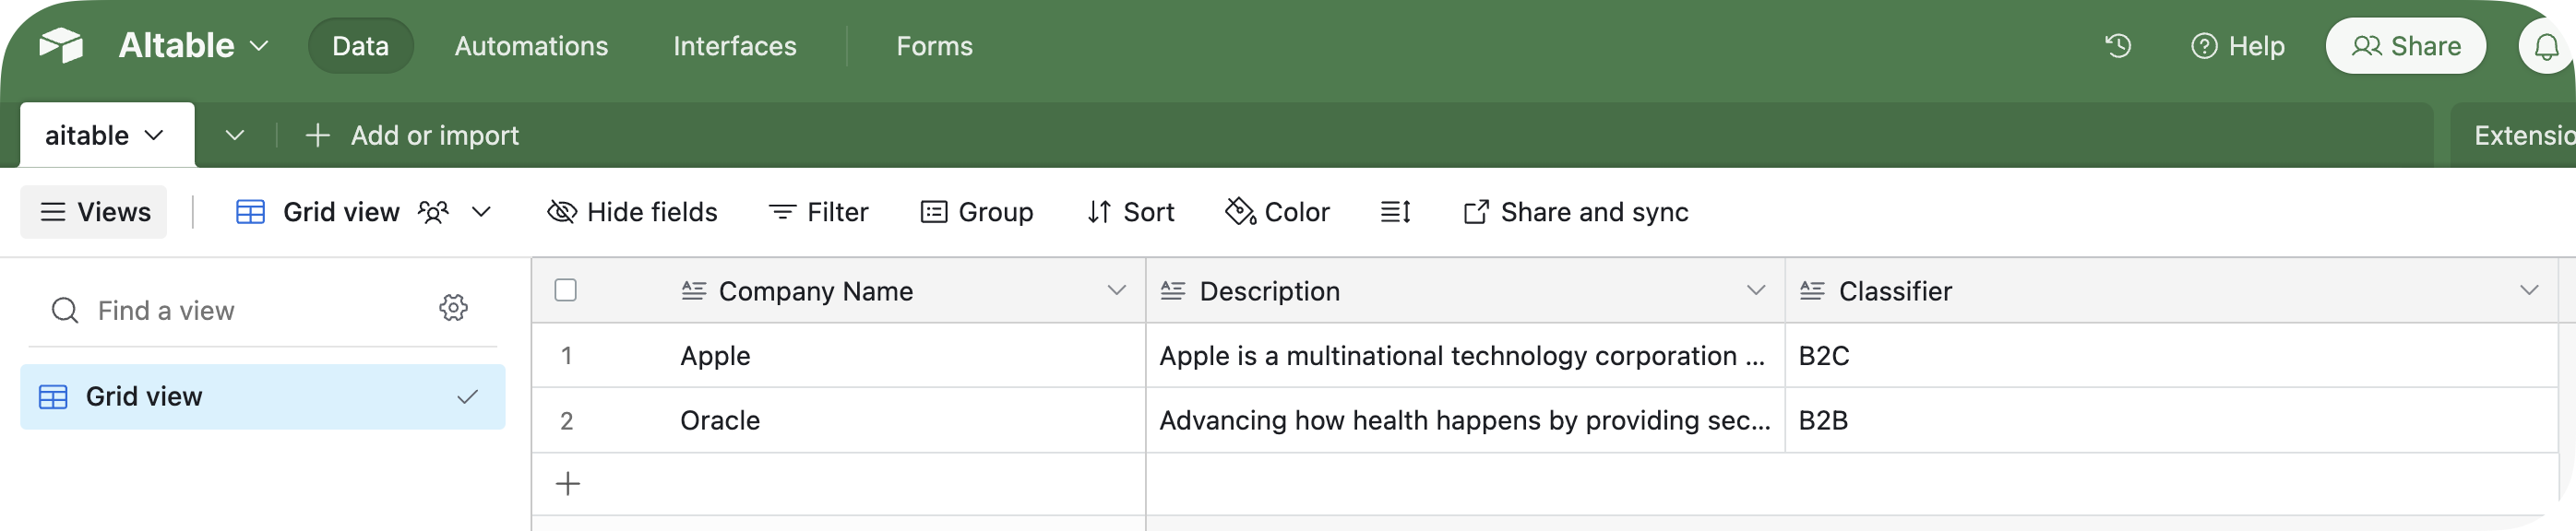2576x531 pixels.
Task: Click the row height icon
Action: 1395,212
